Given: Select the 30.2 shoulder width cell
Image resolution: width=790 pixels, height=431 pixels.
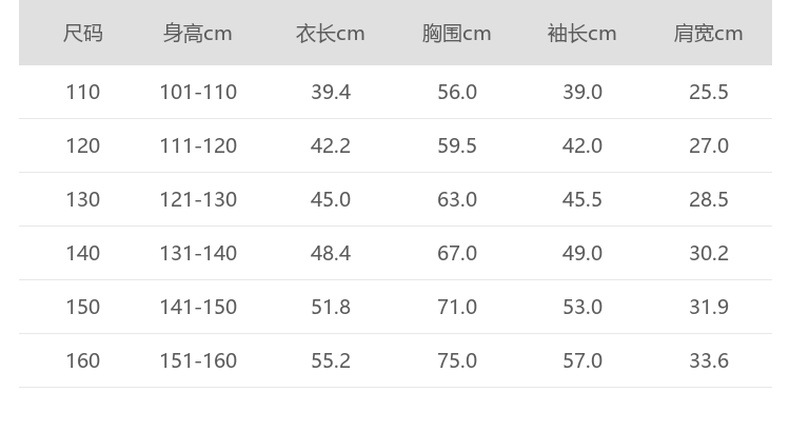Looking at the screenshot, I should tap(708, 253).
